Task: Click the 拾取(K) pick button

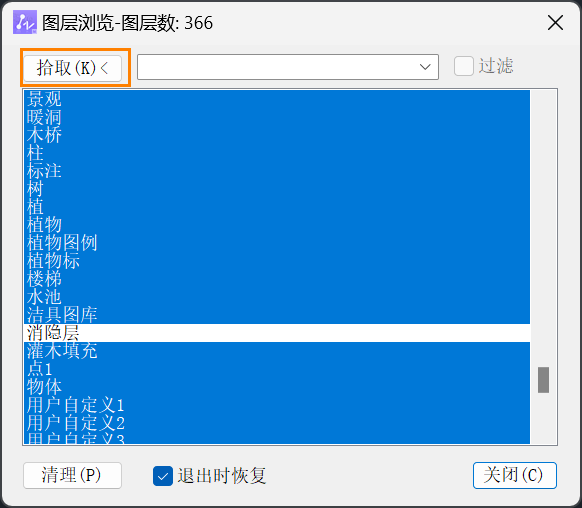Action: point(72,68)
